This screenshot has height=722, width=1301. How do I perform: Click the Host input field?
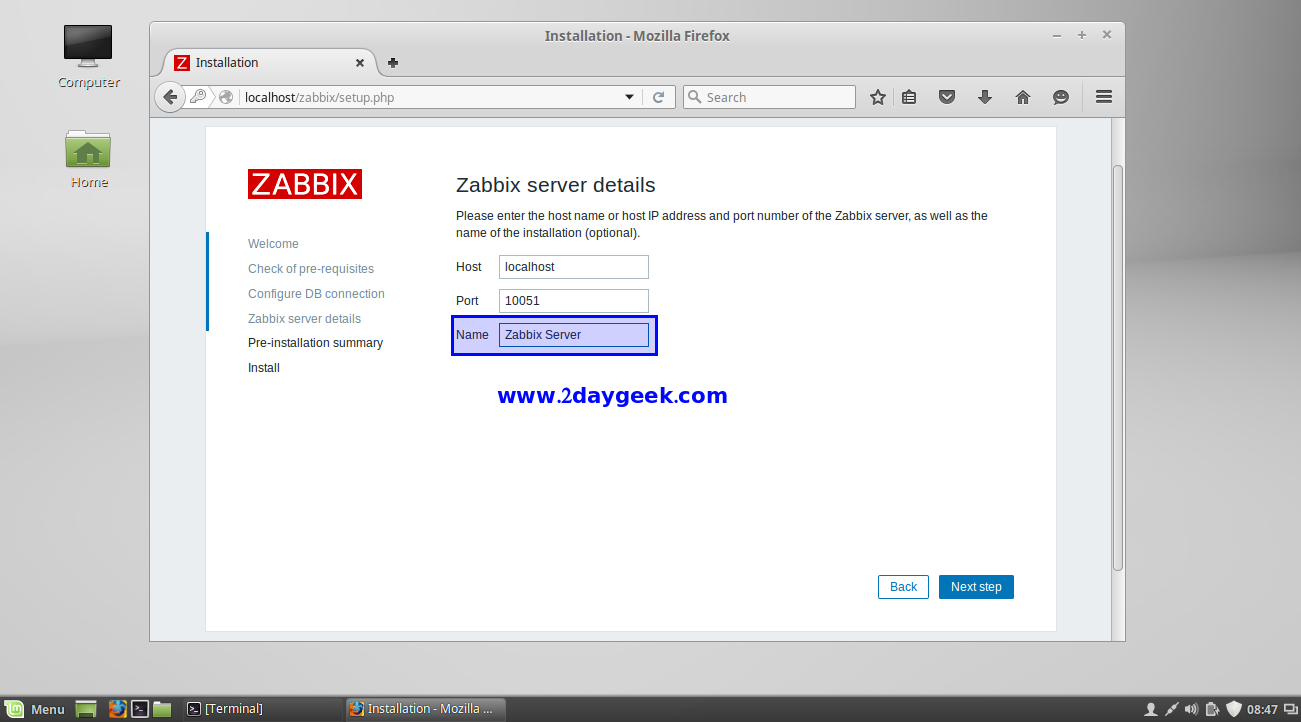[574, 267]
